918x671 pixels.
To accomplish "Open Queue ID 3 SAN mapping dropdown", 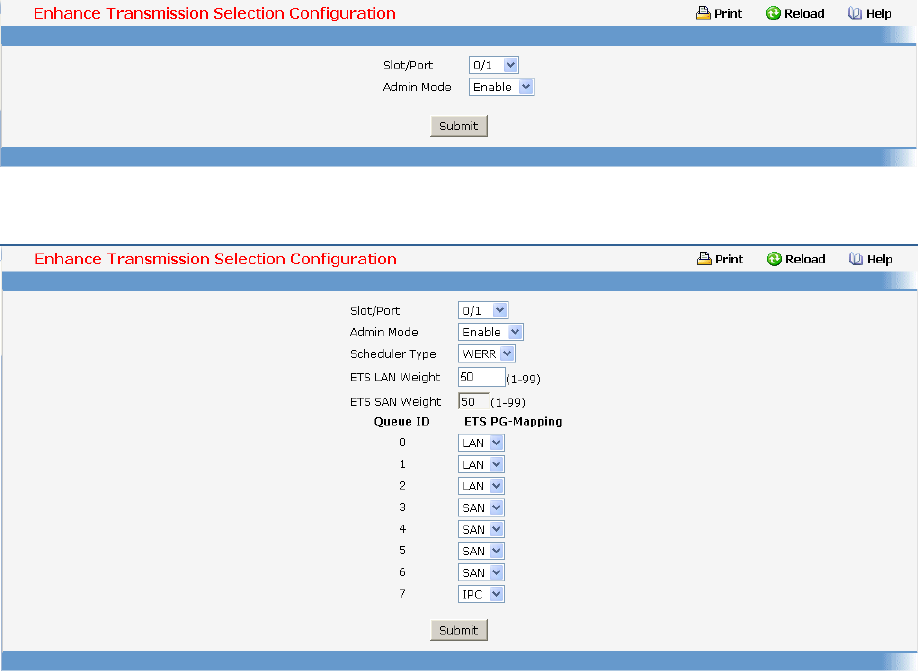I will pos(481,508).
